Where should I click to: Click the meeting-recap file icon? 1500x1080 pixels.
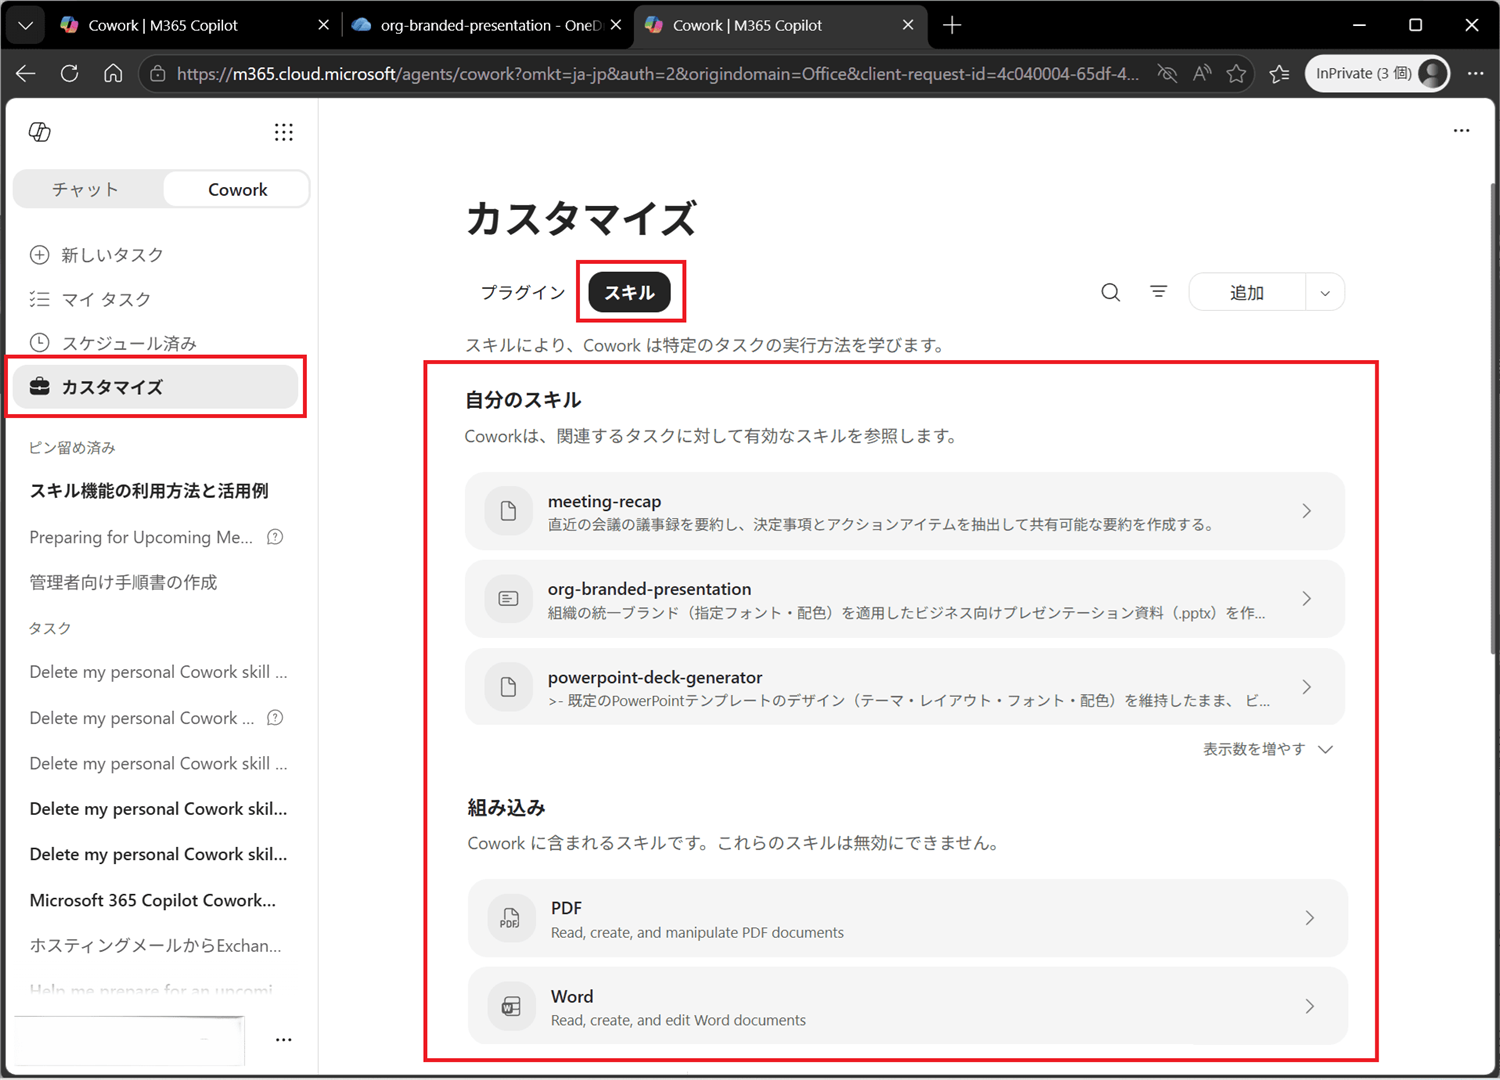click(508, 511)
